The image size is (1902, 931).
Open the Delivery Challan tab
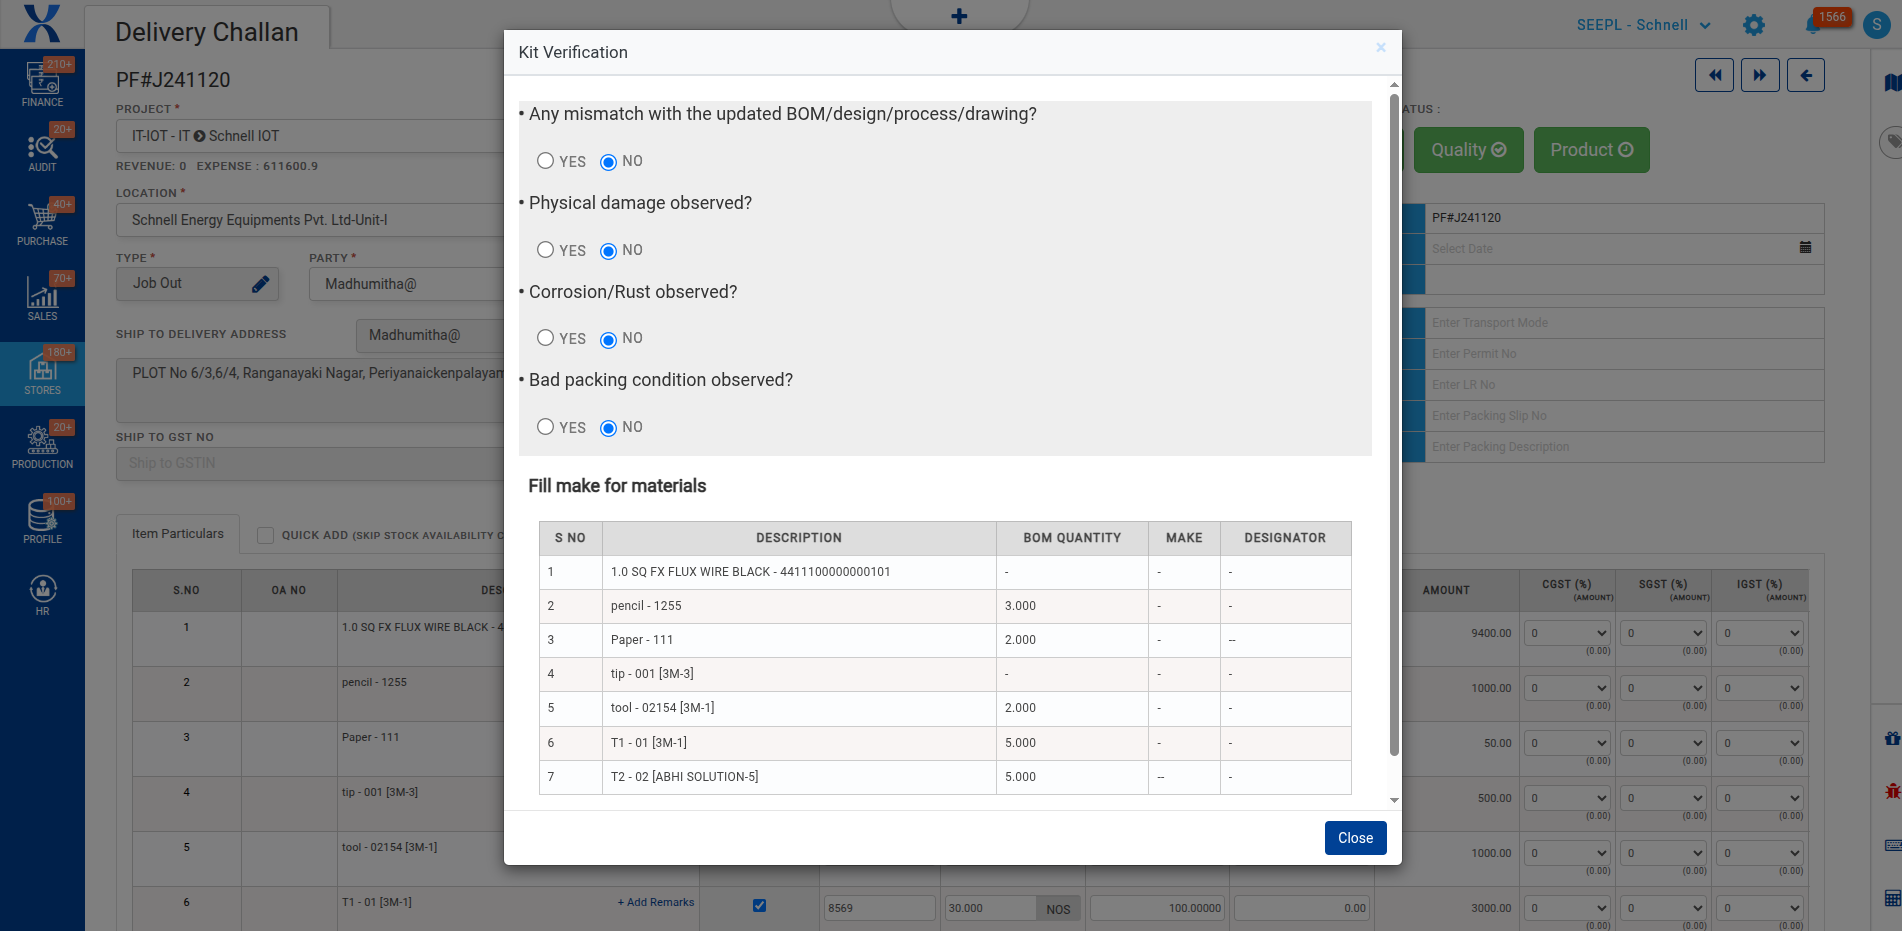pyautogui.click(x=207, y=32)
